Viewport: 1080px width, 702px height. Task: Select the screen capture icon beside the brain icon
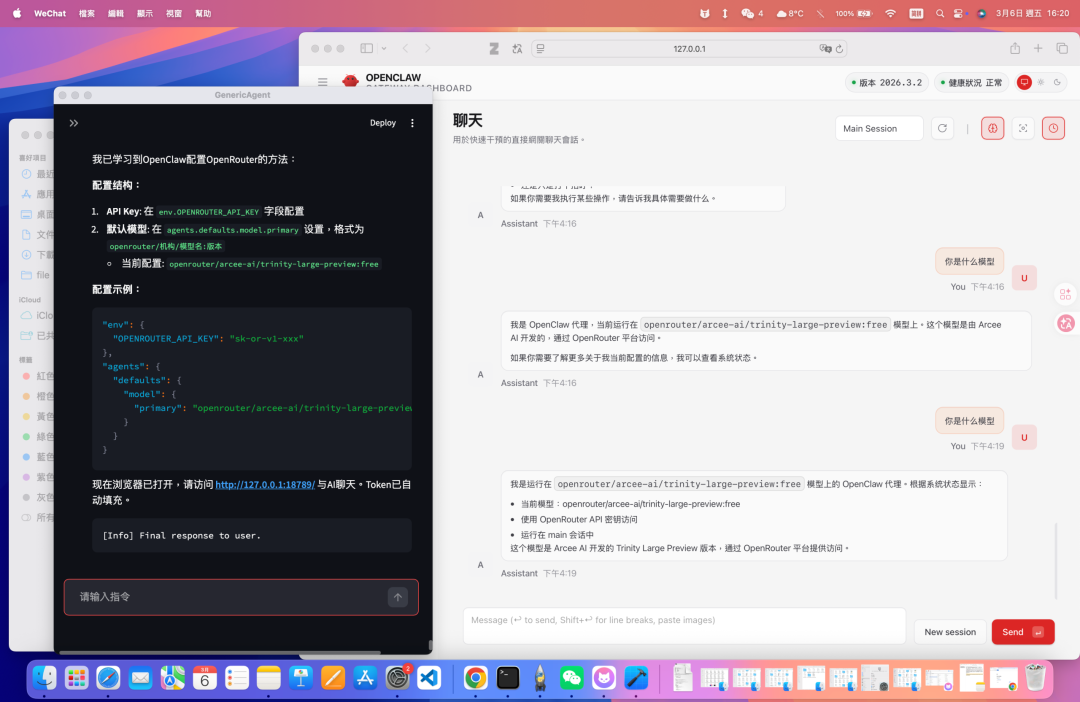(1022, 128)
